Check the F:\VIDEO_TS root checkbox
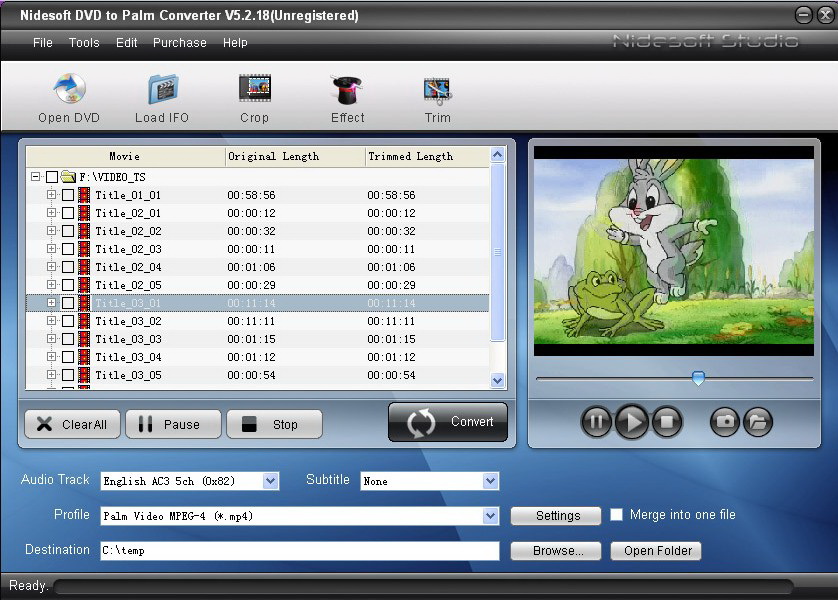This screenshot has height=600, width=838. (52, 177)
